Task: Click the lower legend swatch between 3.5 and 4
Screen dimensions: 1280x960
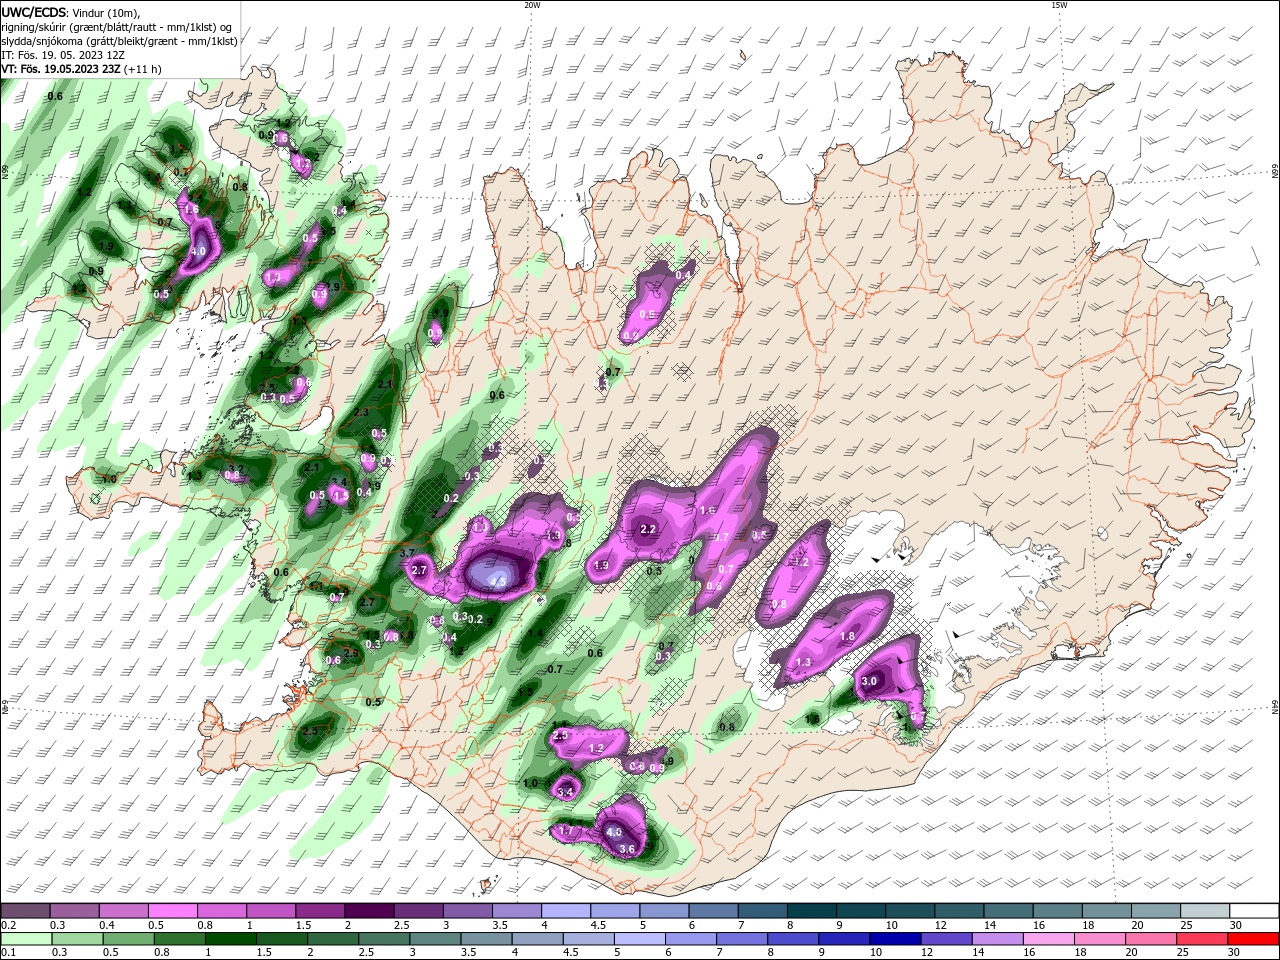Action: (487, 939)
